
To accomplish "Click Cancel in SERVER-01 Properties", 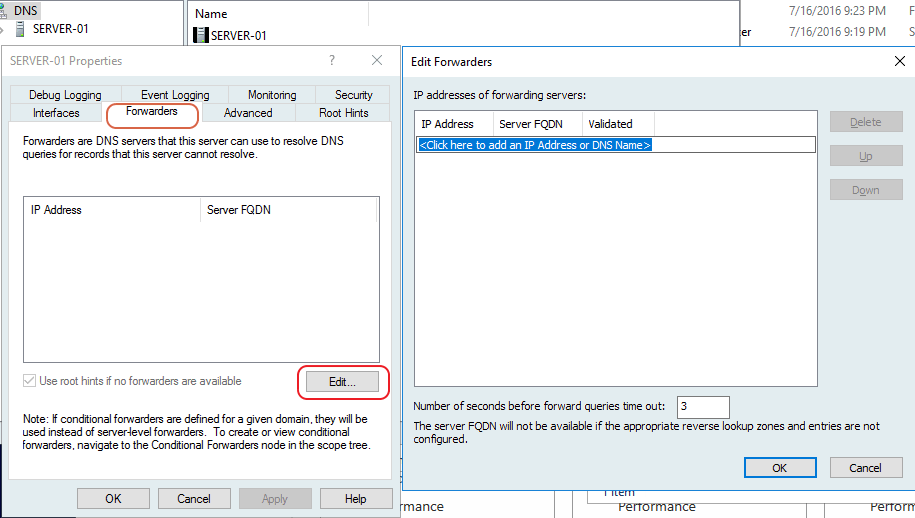I will click(194, 499).
